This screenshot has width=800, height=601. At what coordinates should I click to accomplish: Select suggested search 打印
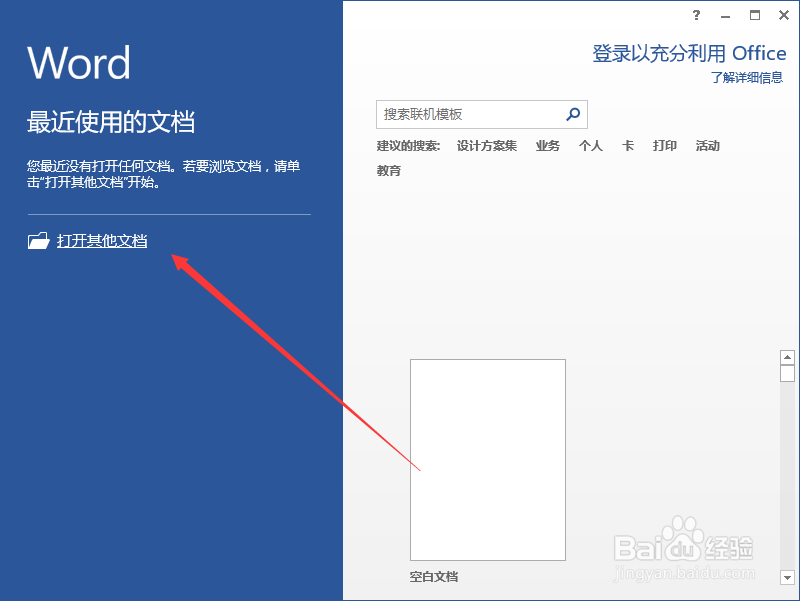coord(664,146)
